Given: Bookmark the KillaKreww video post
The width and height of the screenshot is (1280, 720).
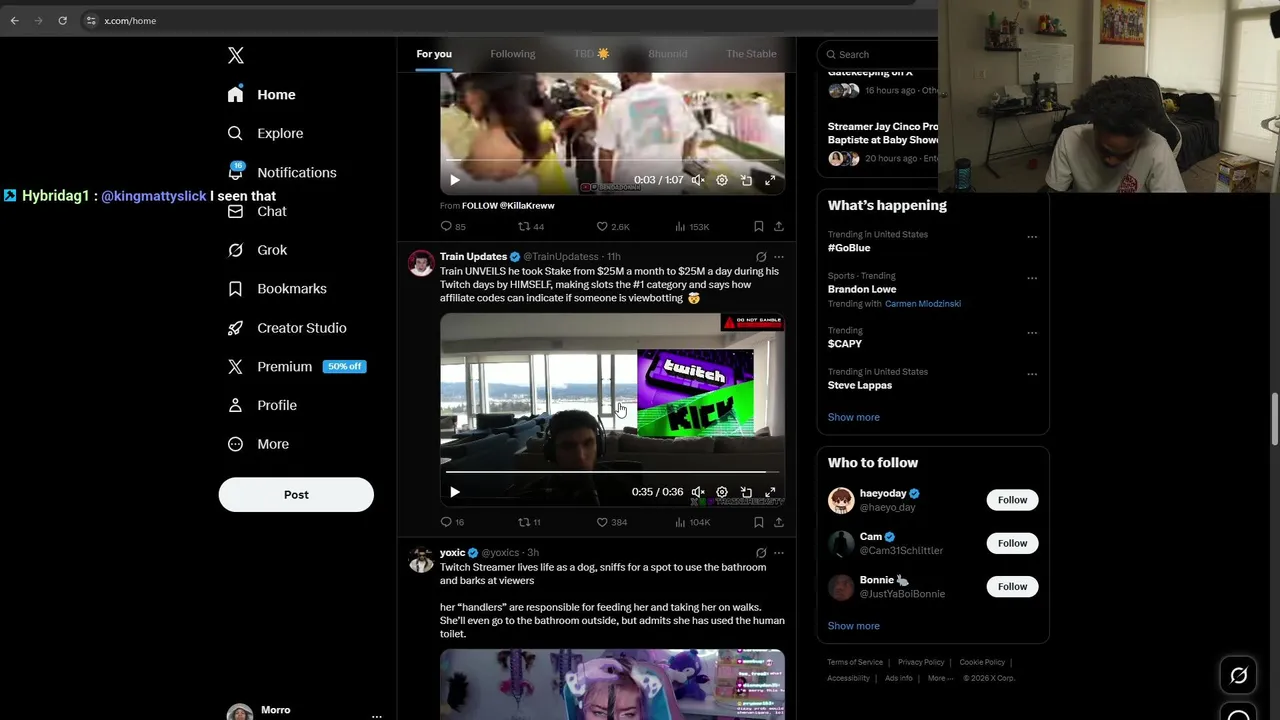Looking at the screenshot, I should click(759, 227).
